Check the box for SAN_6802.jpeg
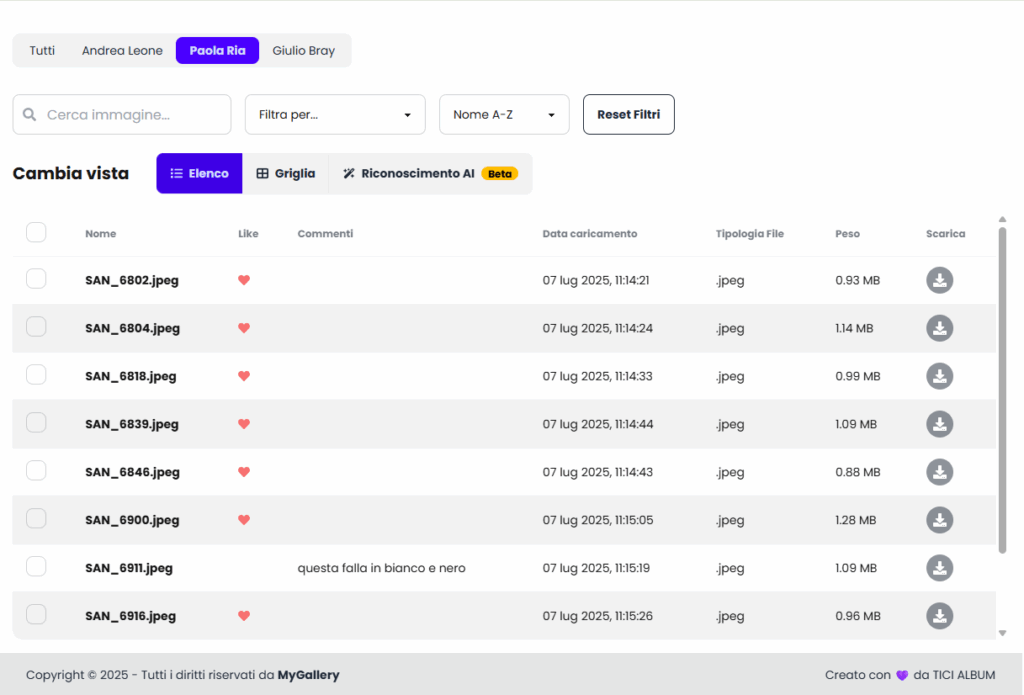Image resolution: width=1024 pixels, height=695 pixels. pyautogui.click(x=36, y=279)
